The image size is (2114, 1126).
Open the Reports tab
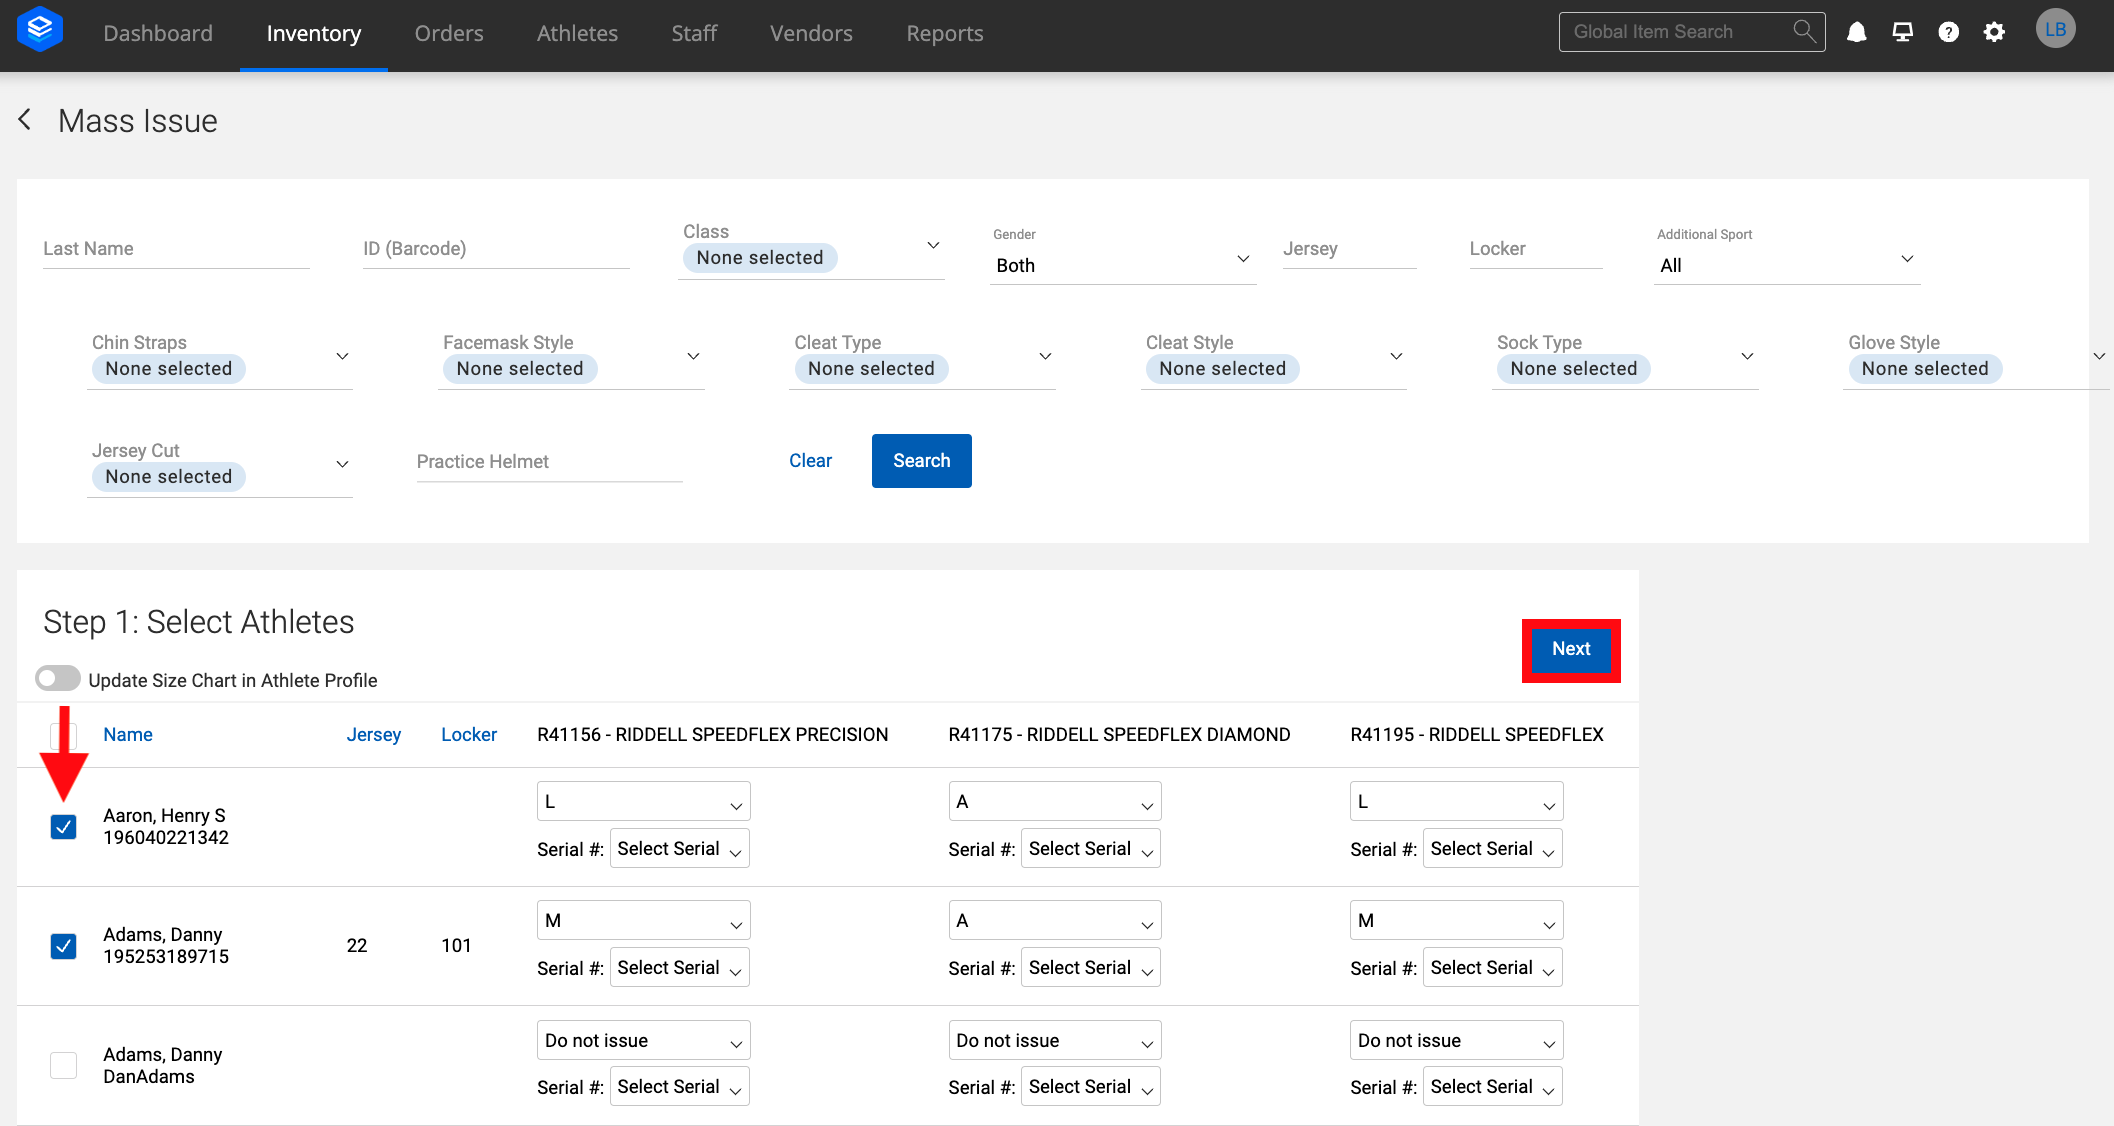tap(945, 34)
